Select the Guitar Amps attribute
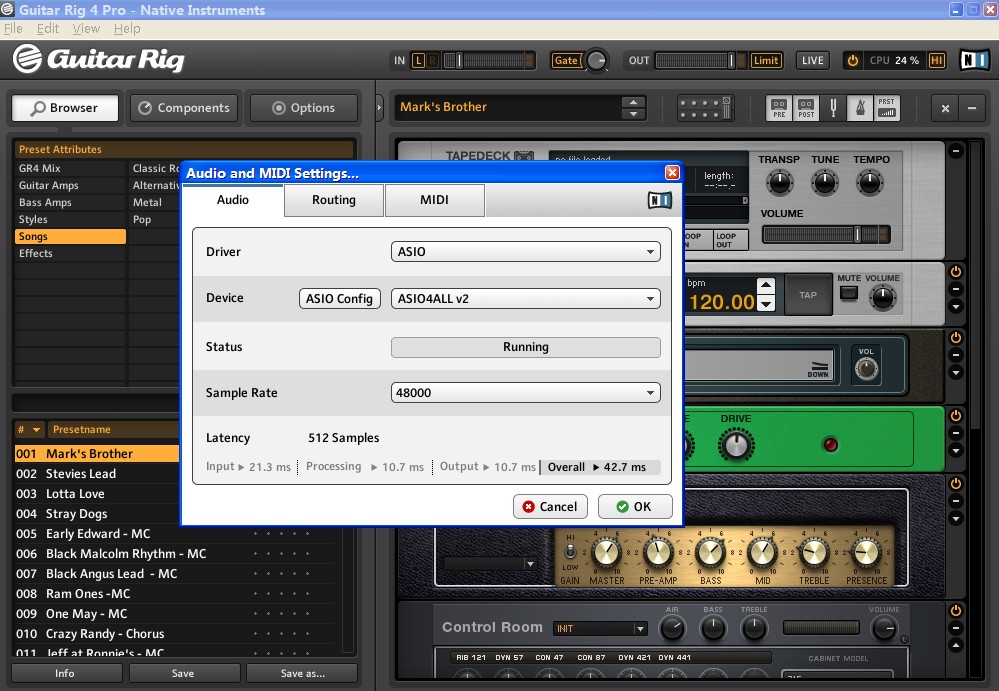 [x=70, y=185]
